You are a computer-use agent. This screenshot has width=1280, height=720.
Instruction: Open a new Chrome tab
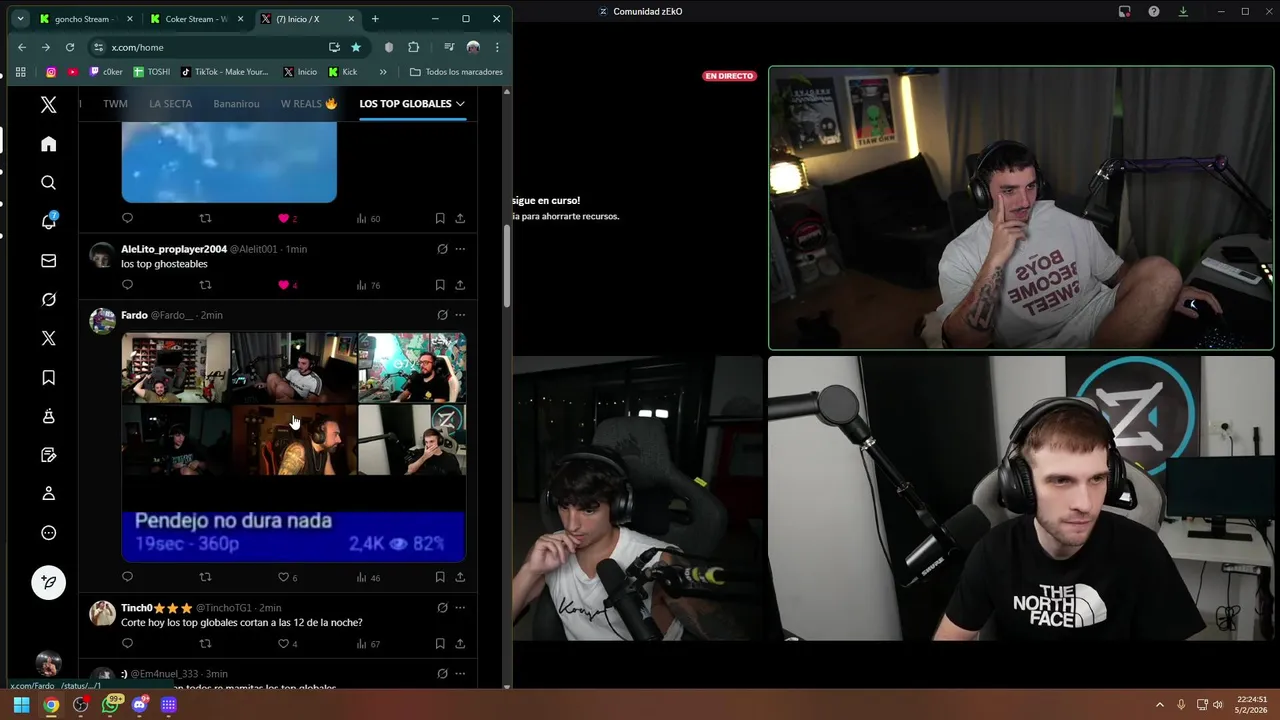375,19
